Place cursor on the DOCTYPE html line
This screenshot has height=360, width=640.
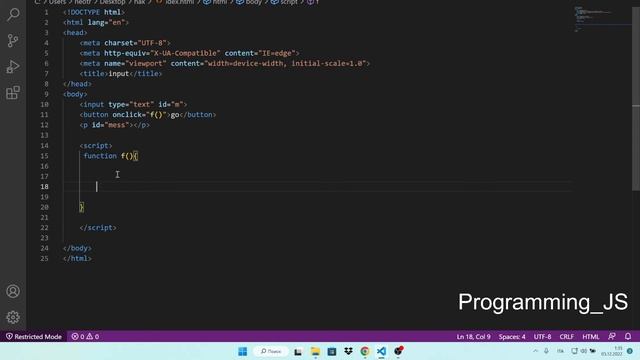94,12
